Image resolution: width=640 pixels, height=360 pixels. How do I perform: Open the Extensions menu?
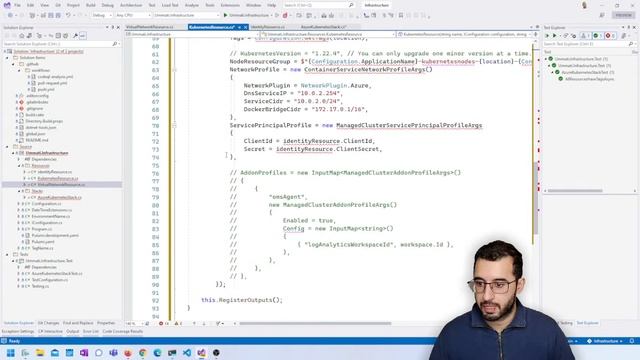click(x=230, y=5)
